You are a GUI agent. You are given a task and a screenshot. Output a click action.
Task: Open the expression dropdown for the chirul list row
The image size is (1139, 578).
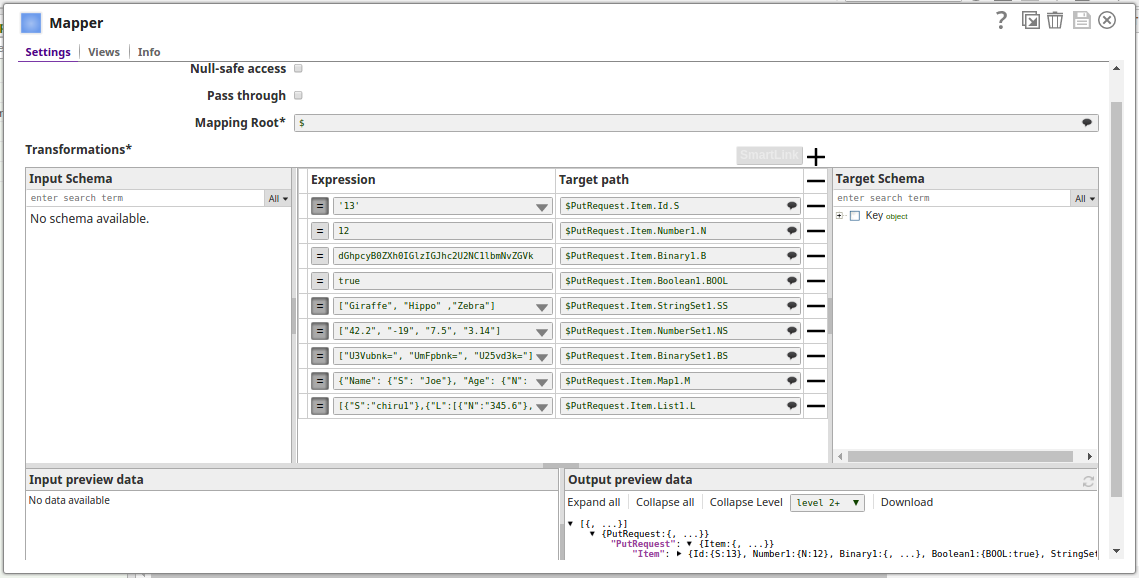pyautogui.click(x=542, y=407)
